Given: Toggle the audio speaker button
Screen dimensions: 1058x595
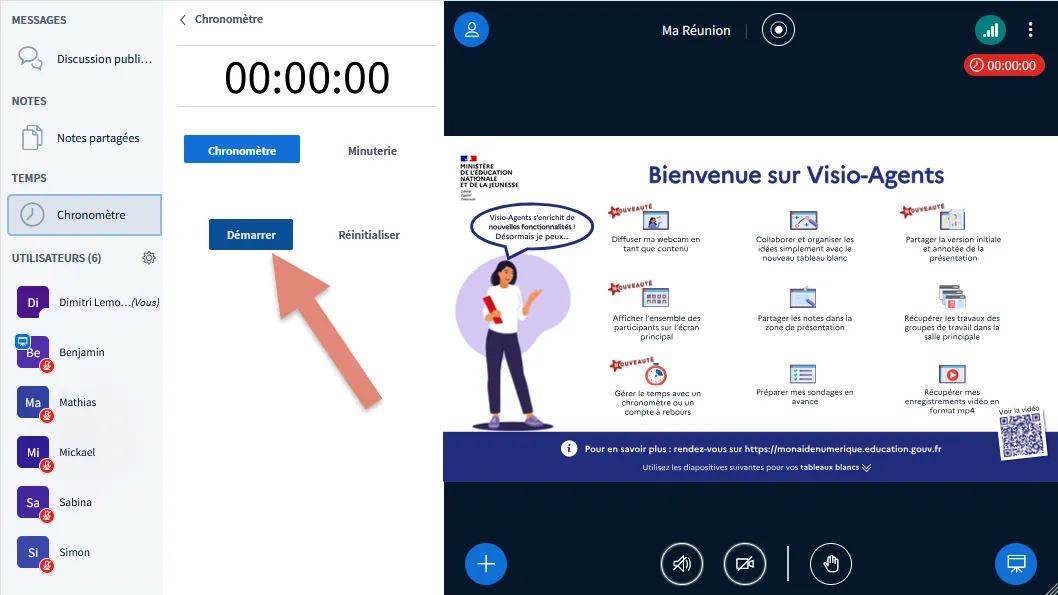Looking at the screenshot, I should pyautogui.click(x=681, y=563).
